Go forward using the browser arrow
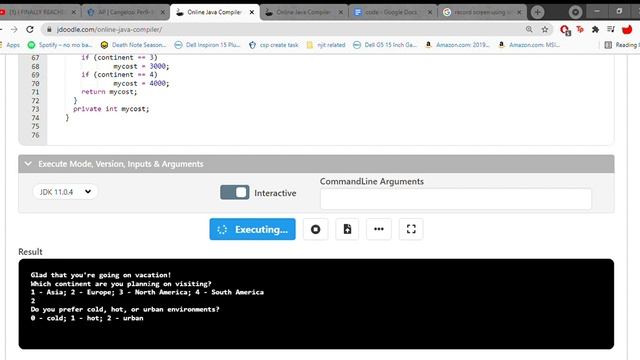The width and height of the screenshot is (640, 360). [x=14, y=29]
